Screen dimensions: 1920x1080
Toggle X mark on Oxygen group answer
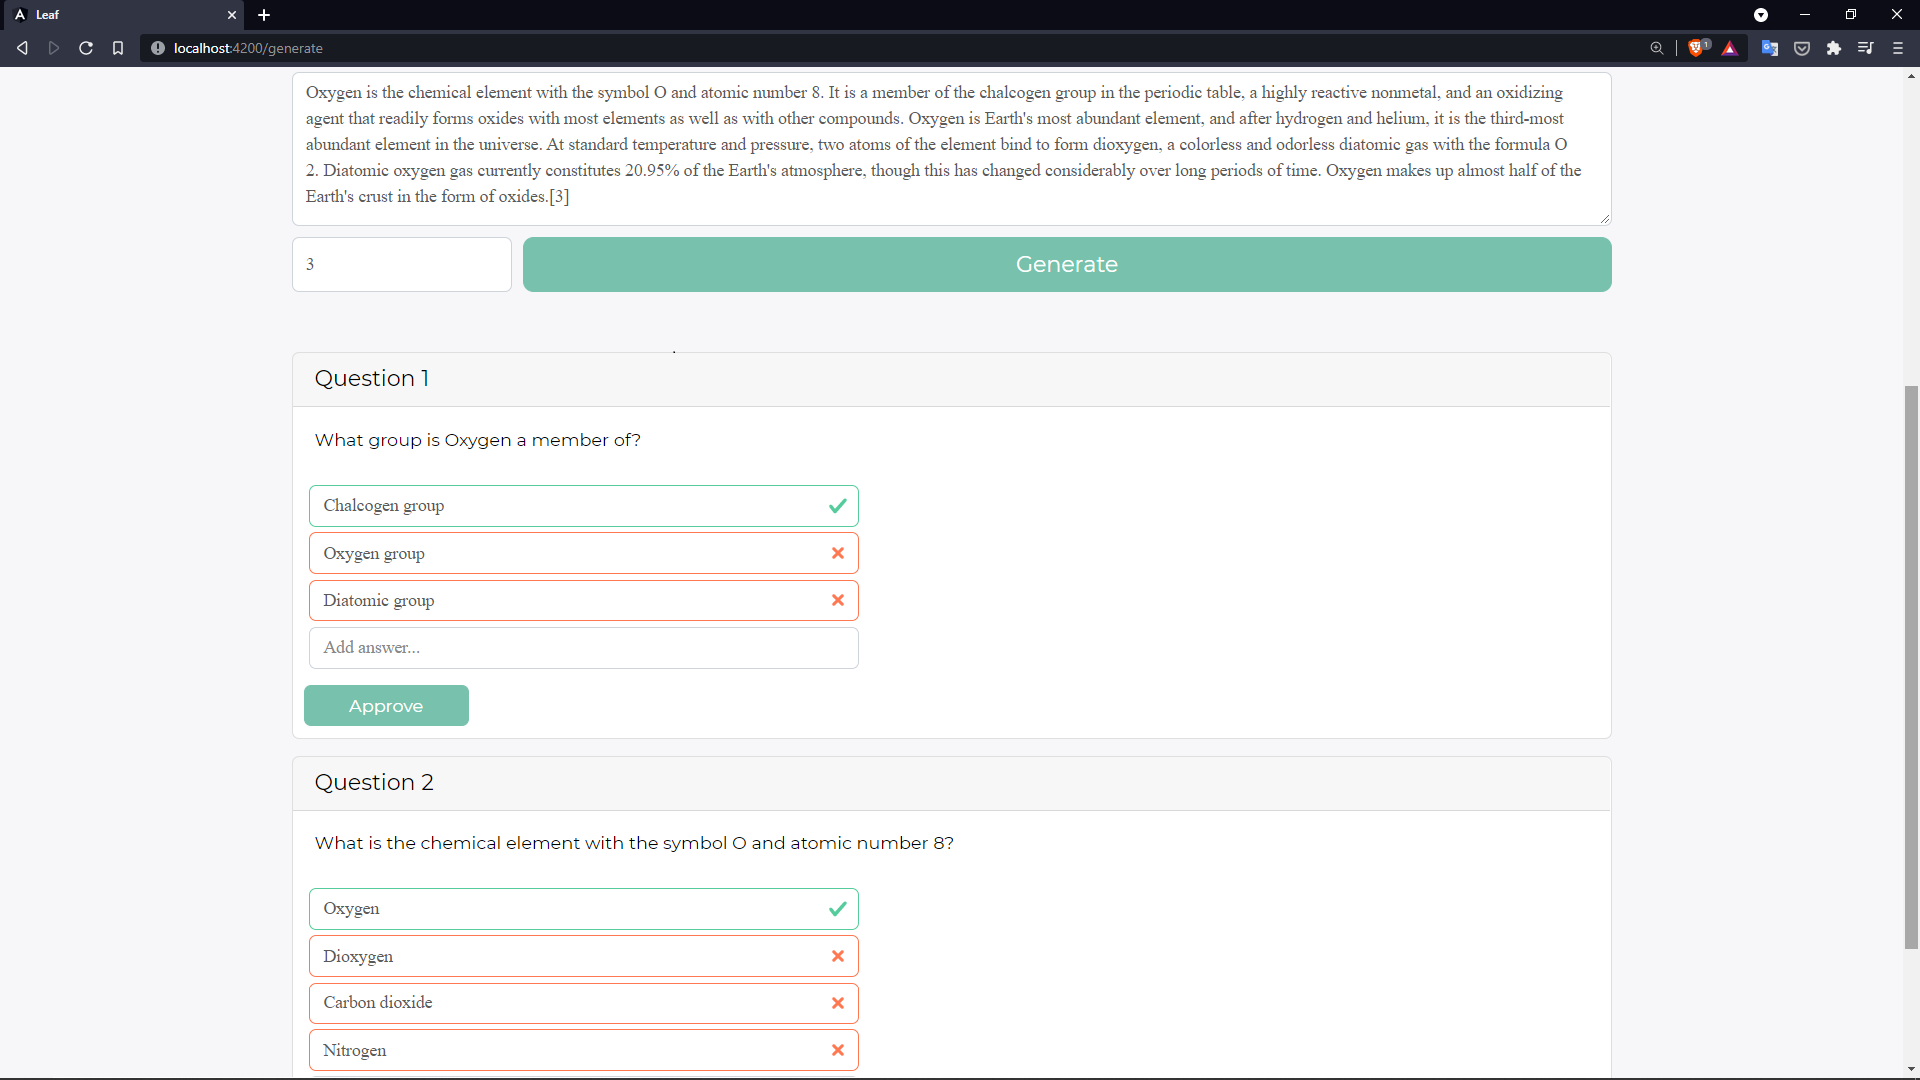click(837, 553)
